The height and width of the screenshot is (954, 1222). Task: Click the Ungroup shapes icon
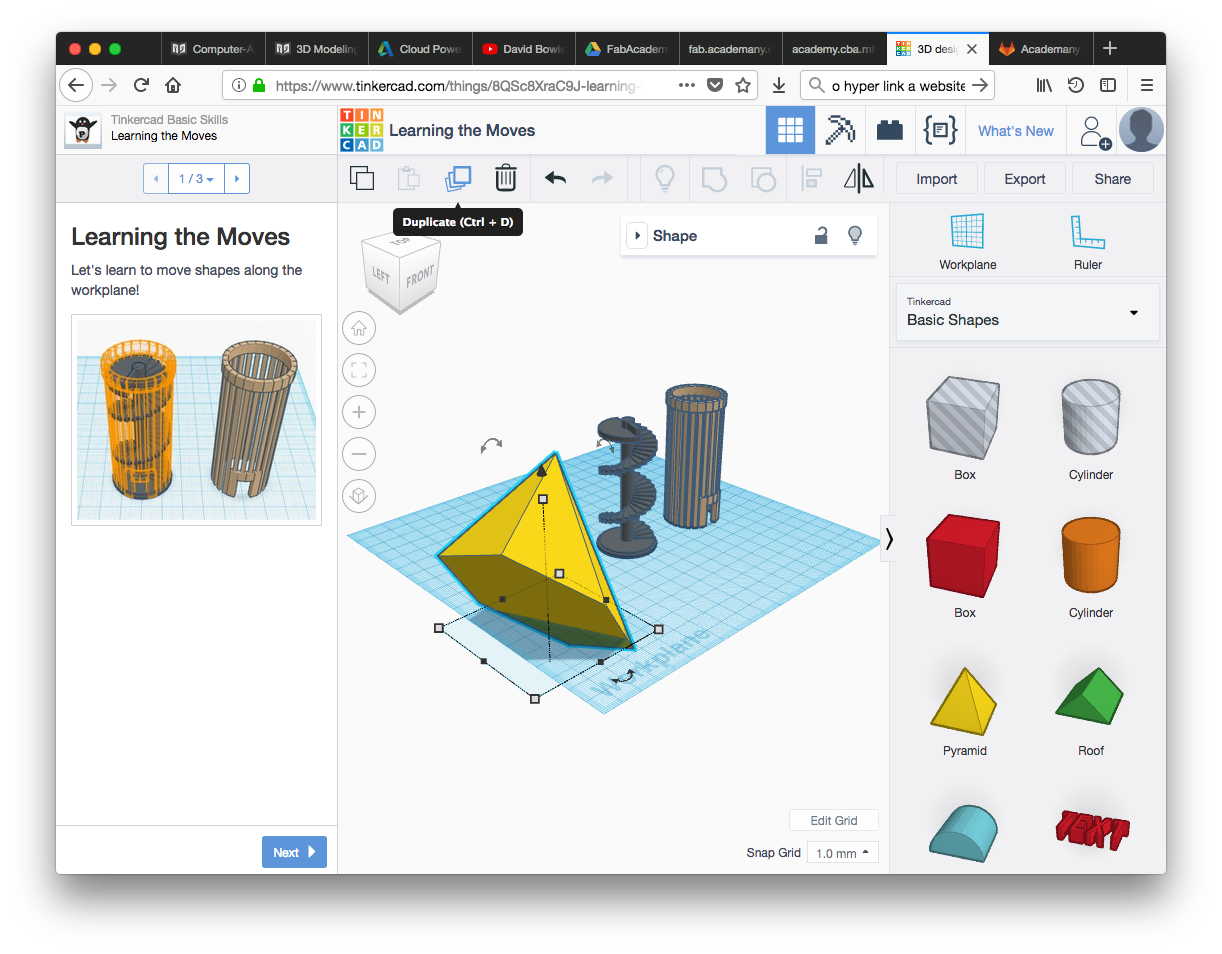tap(762, 179)
